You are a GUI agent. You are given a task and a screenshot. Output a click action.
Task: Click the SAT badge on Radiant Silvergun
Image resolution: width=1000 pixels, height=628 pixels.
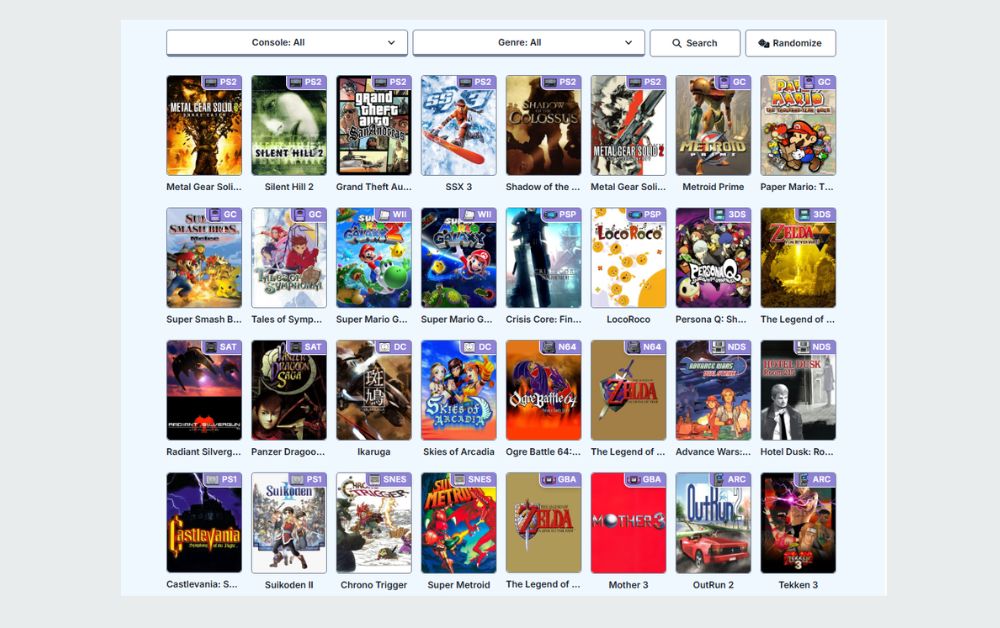(224, 348)
